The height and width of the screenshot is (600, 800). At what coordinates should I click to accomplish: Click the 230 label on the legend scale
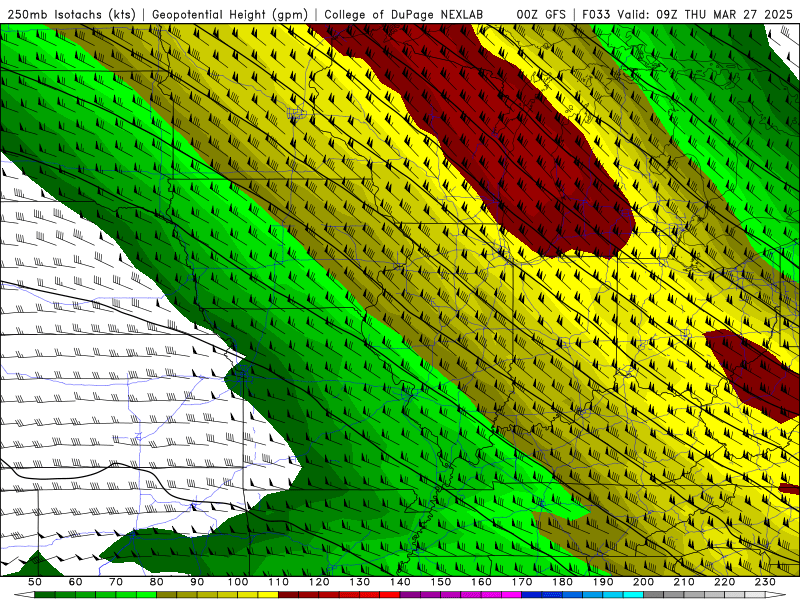[x=765, y=582]
